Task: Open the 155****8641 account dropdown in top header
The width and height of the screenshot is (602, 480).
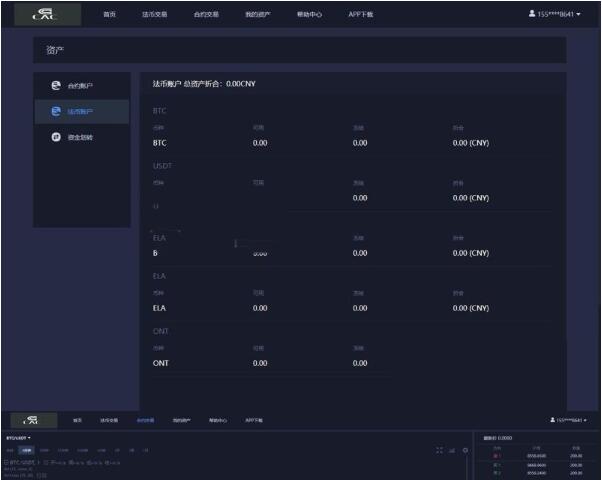Action: [x=558, y=14]
